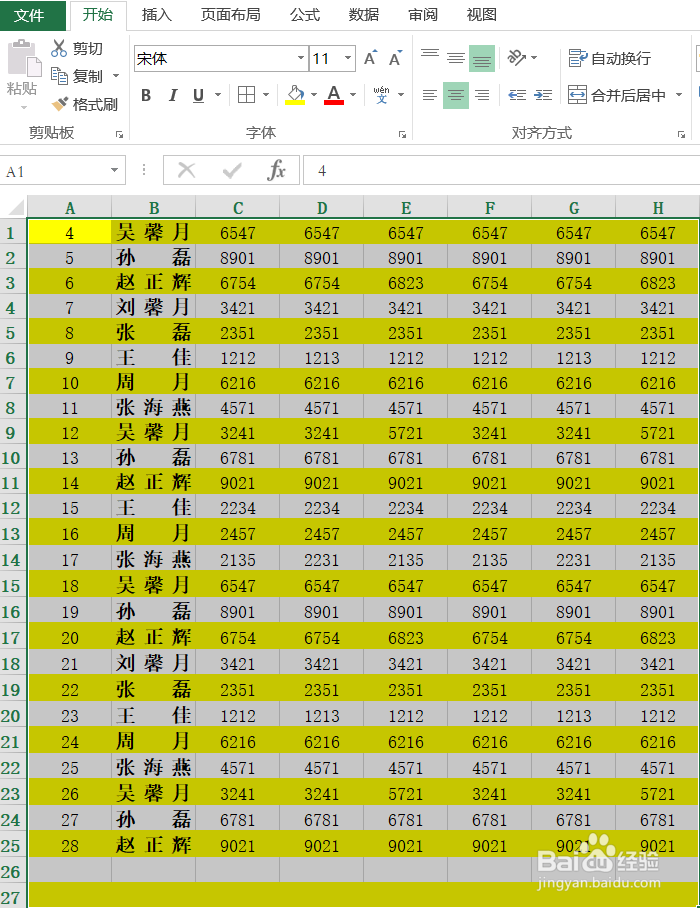
Task: Select row 26 header
Action: point(12,872)
